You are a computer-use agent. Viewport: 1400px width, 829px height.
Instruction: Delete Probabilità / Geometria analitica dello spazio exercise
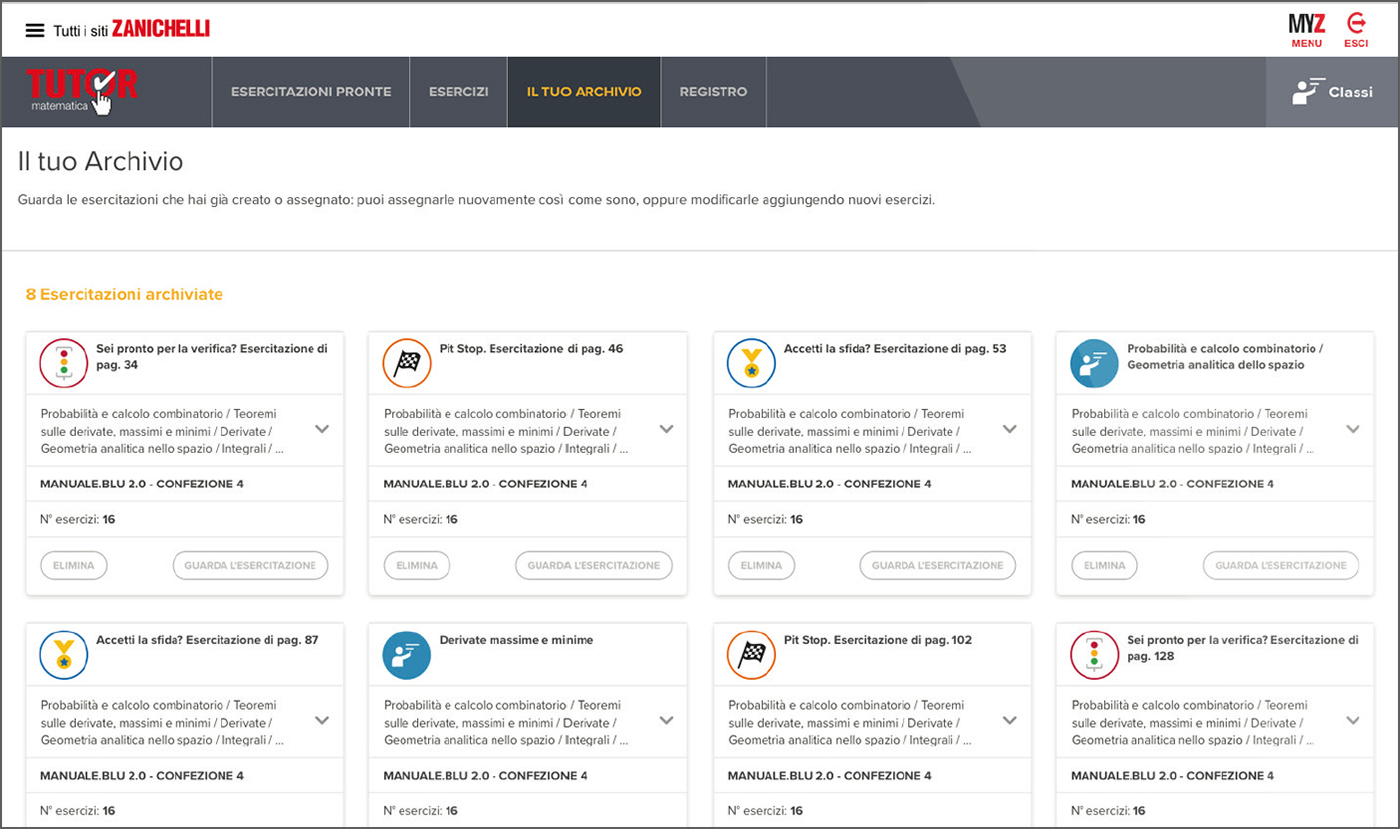(1104, 565)
